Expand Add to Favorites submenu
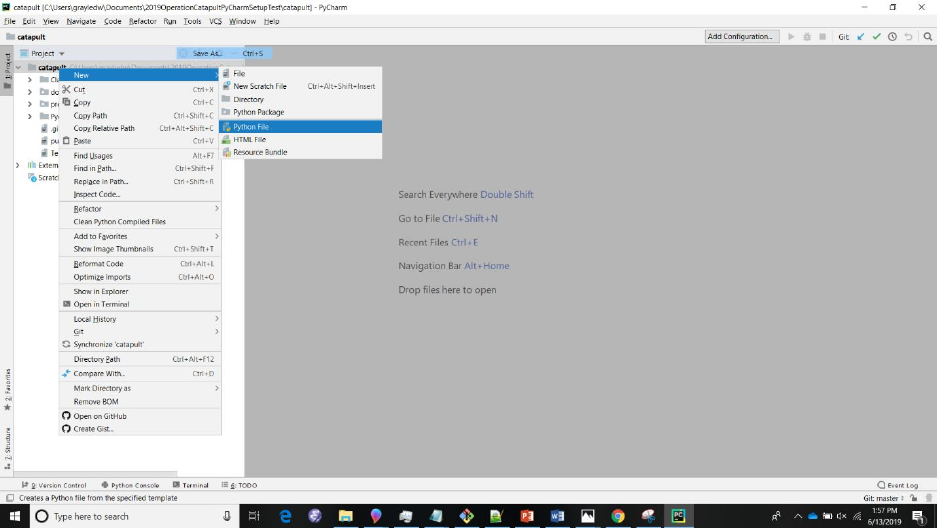 point(140,237)
